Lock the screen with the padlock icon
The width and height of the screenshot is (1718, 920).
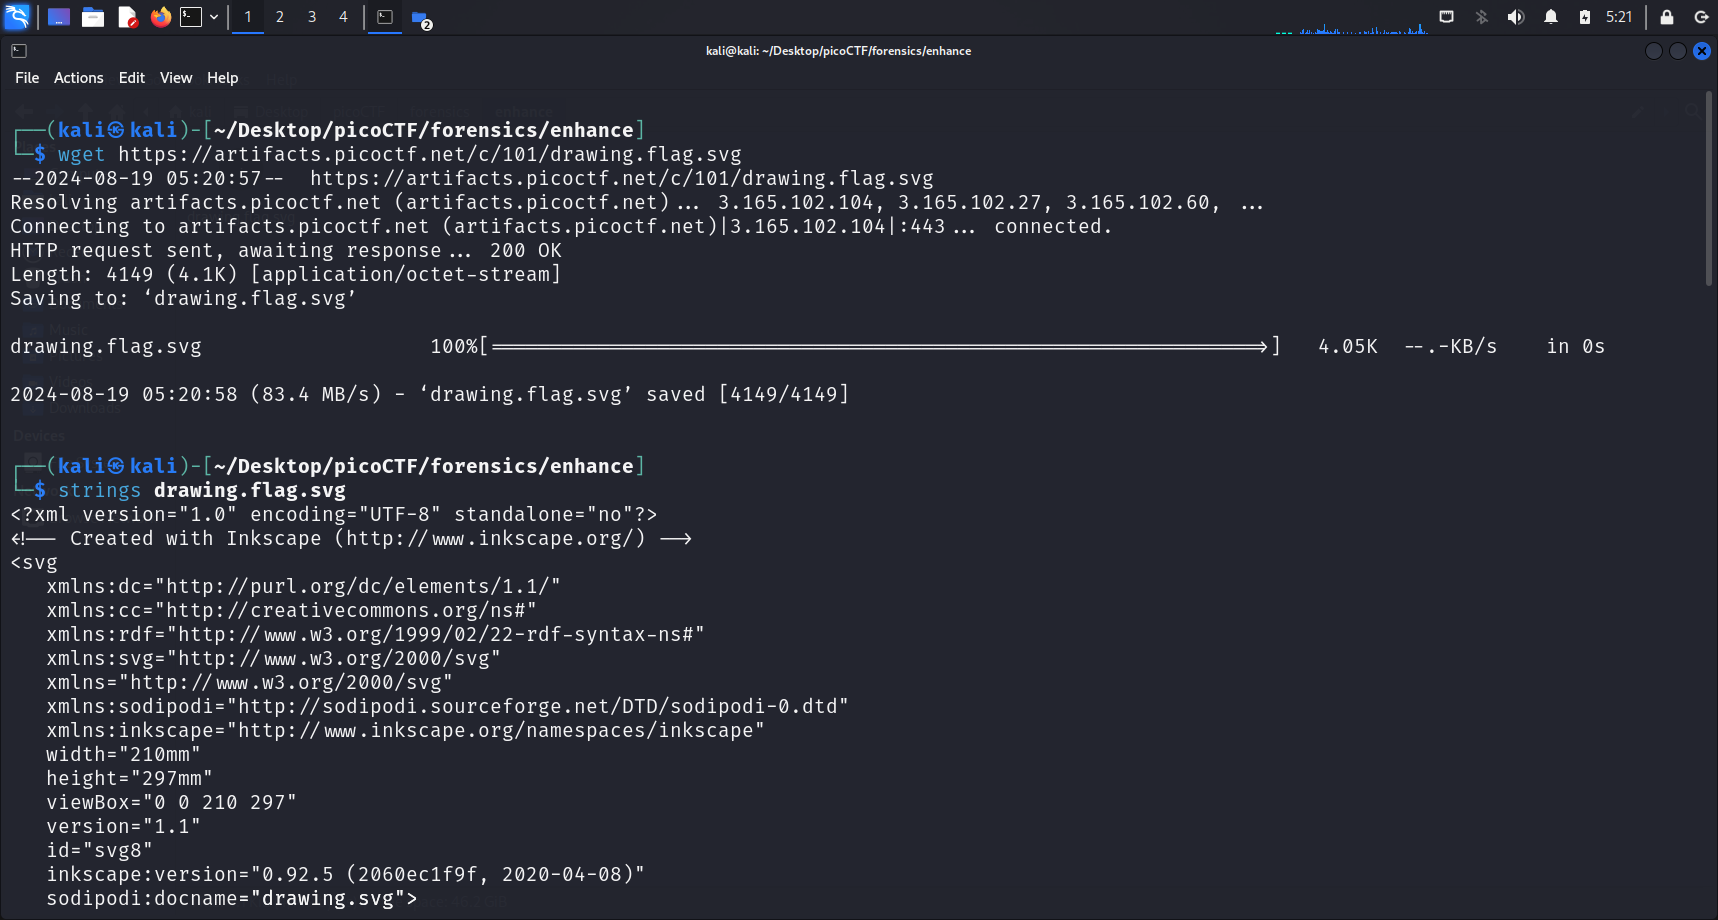pos(1667,17)
